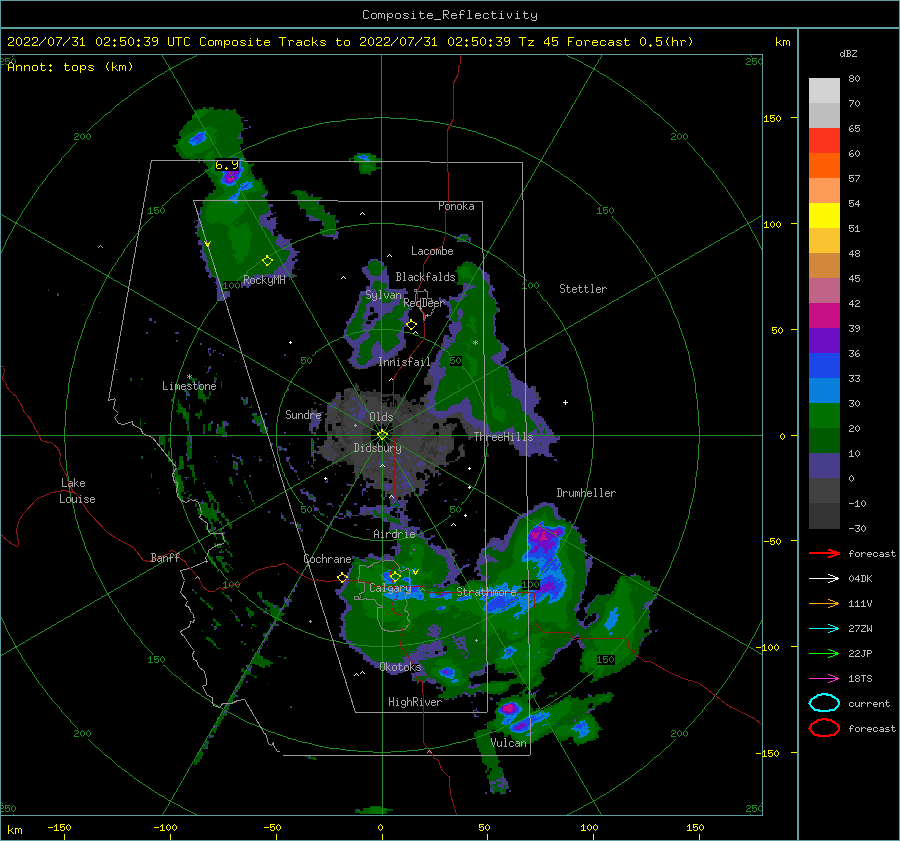Select the Lake Louise map label
The width and height of the screenshot is (900, 841).
coord(77,491)
